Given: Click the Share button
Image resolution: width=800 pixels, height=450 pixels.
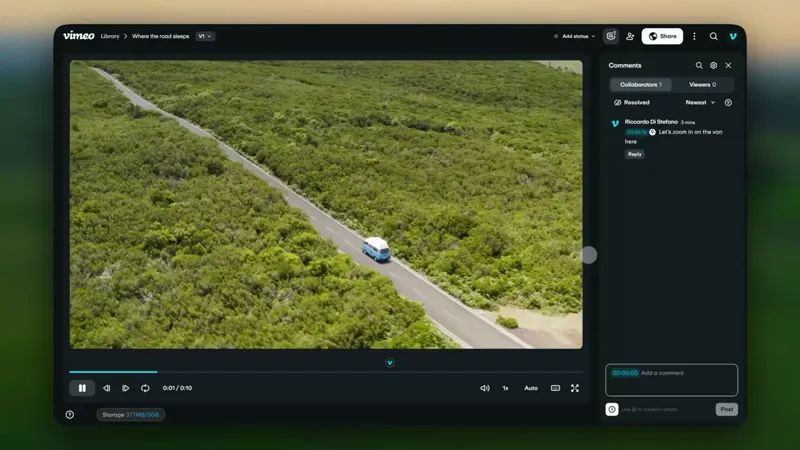Looking at the screenshot, I should [662, 36].
